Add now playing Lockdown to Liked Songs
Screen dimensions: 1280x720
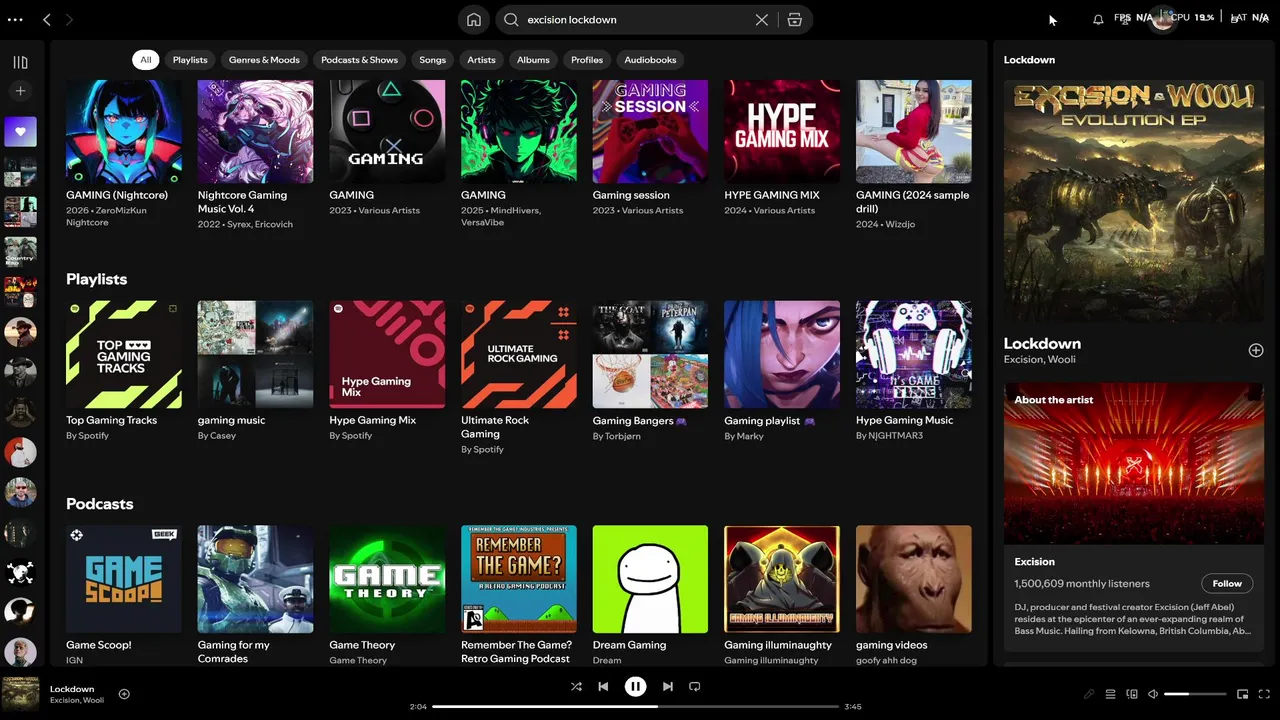point(124,694)
